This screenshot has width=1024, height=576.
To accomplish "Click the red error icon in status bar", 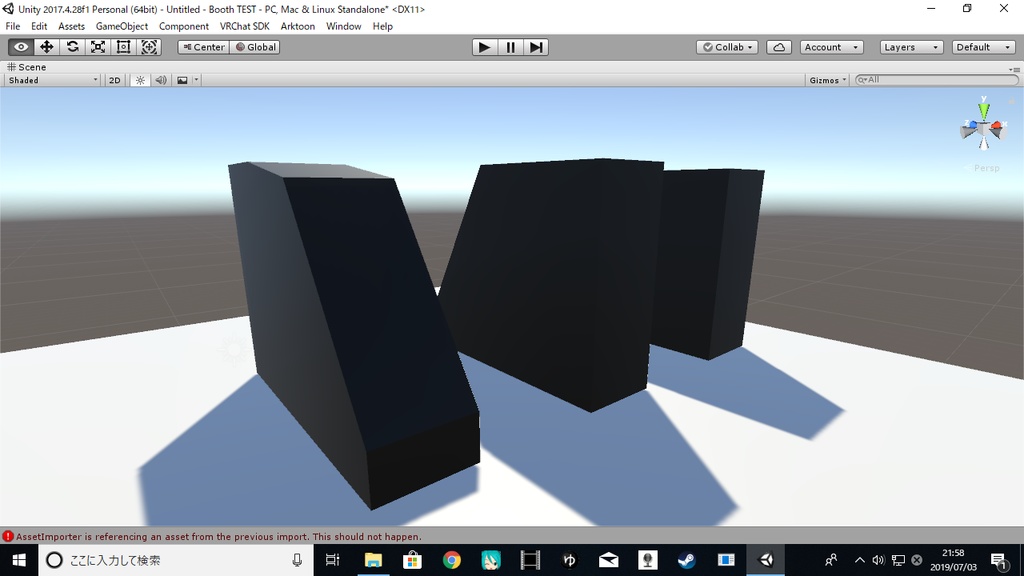I will pos(8,536).
